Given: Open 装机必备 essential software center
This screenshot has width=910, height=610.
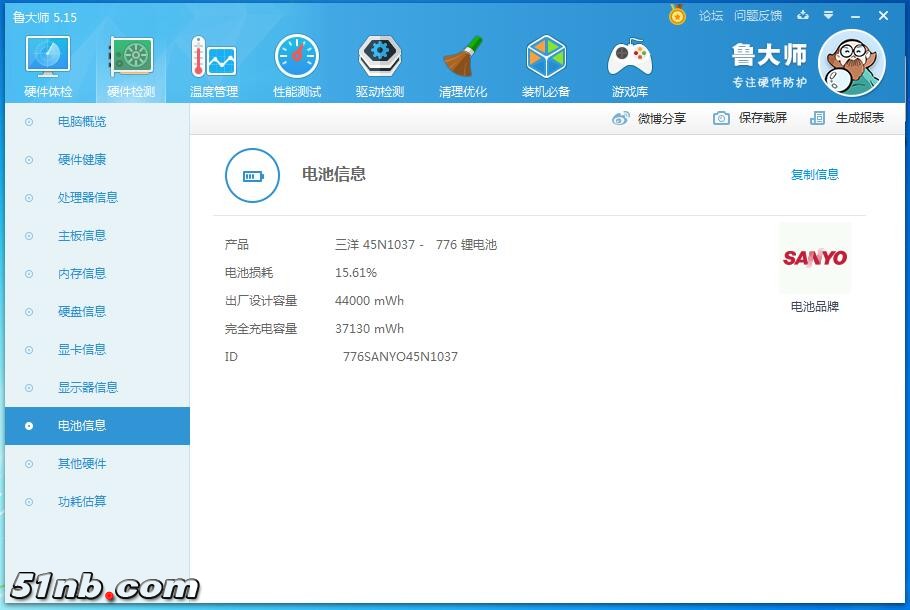Looking at the screenshot, I should click(546, 65).
